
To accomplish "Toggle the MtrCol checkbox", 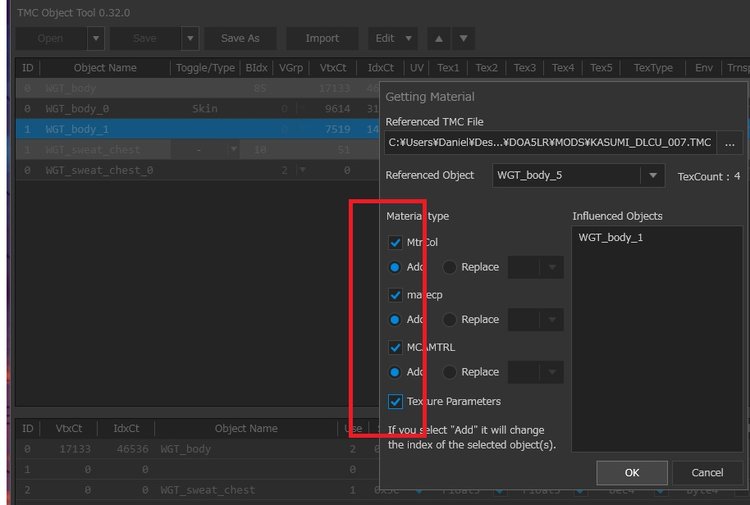I will click(395, 243).
